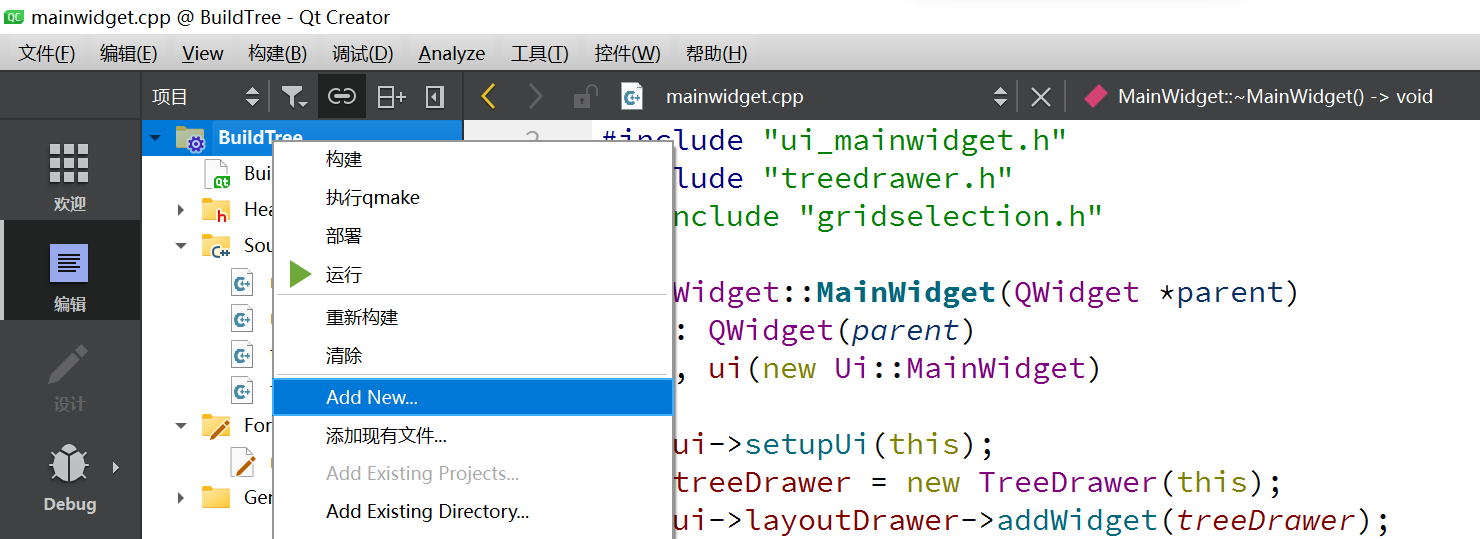Viewport: 1480px width, 539px height.
Task: Open the 调试(D) menu
Action: (x=362, y=53)
